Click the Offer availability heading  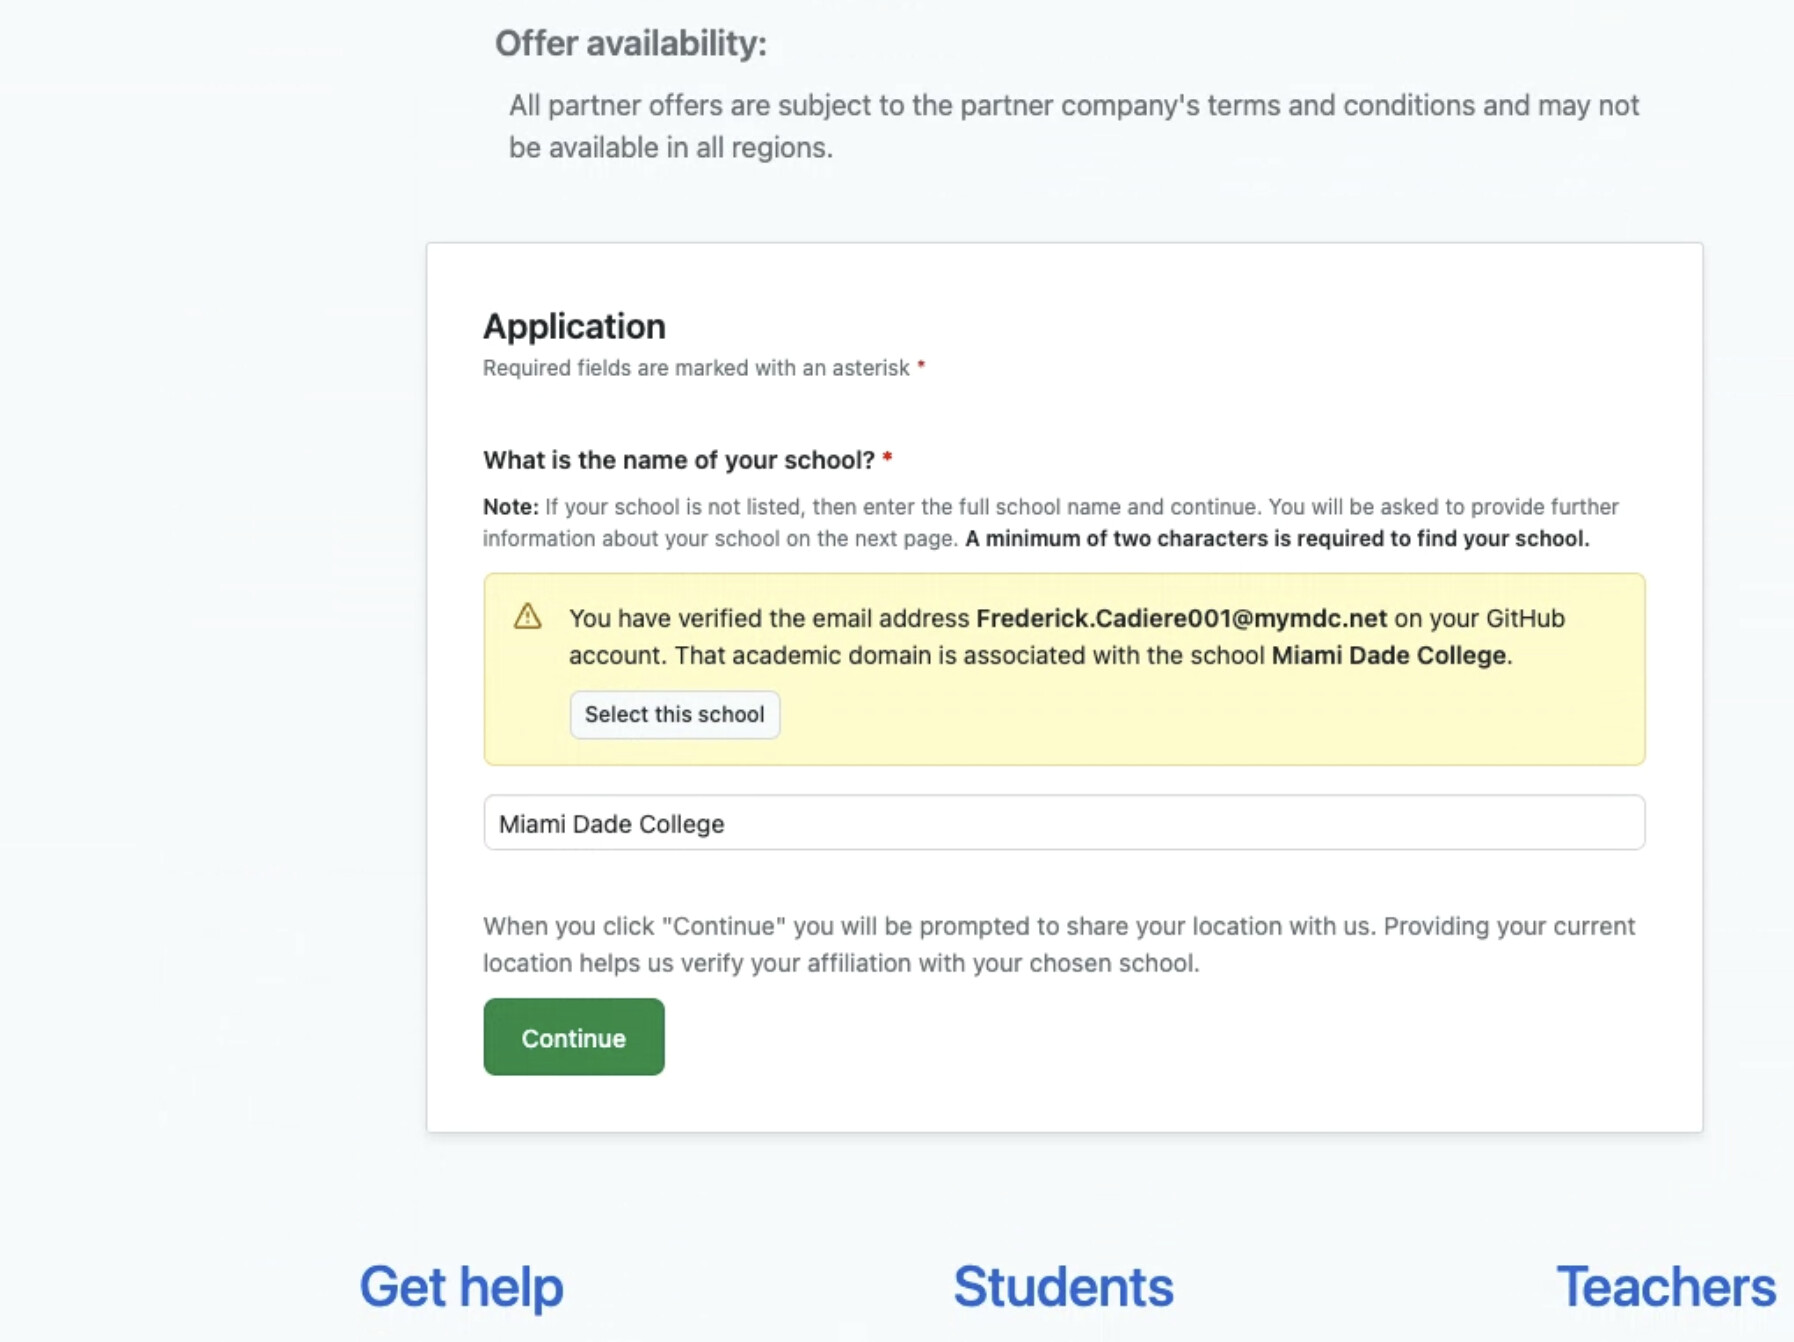coord(631,43)
